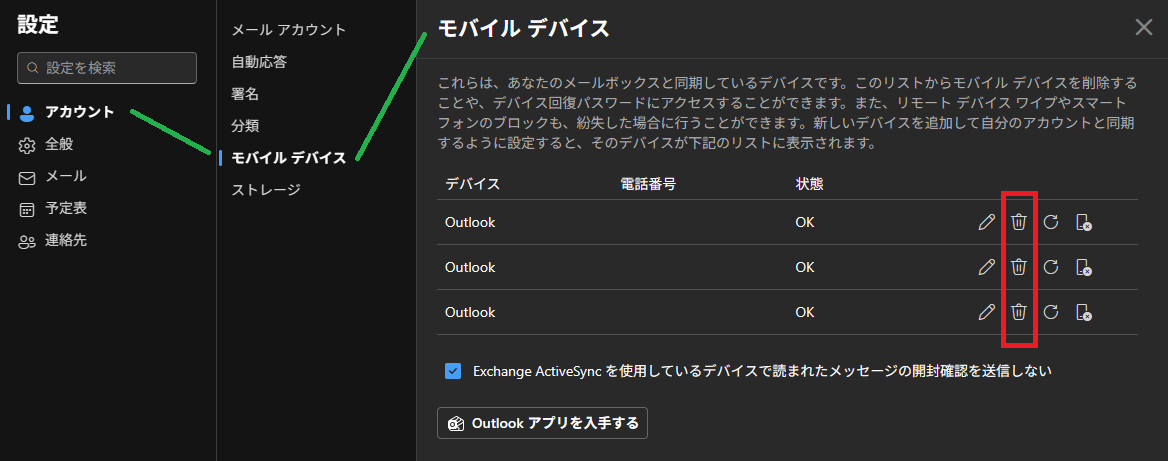The height and width of the screenshot is (461, 1168).
Task: Click circular arrow icon in bottom Outlook row
Action: pyautogui.click(x=1050, y=312)
